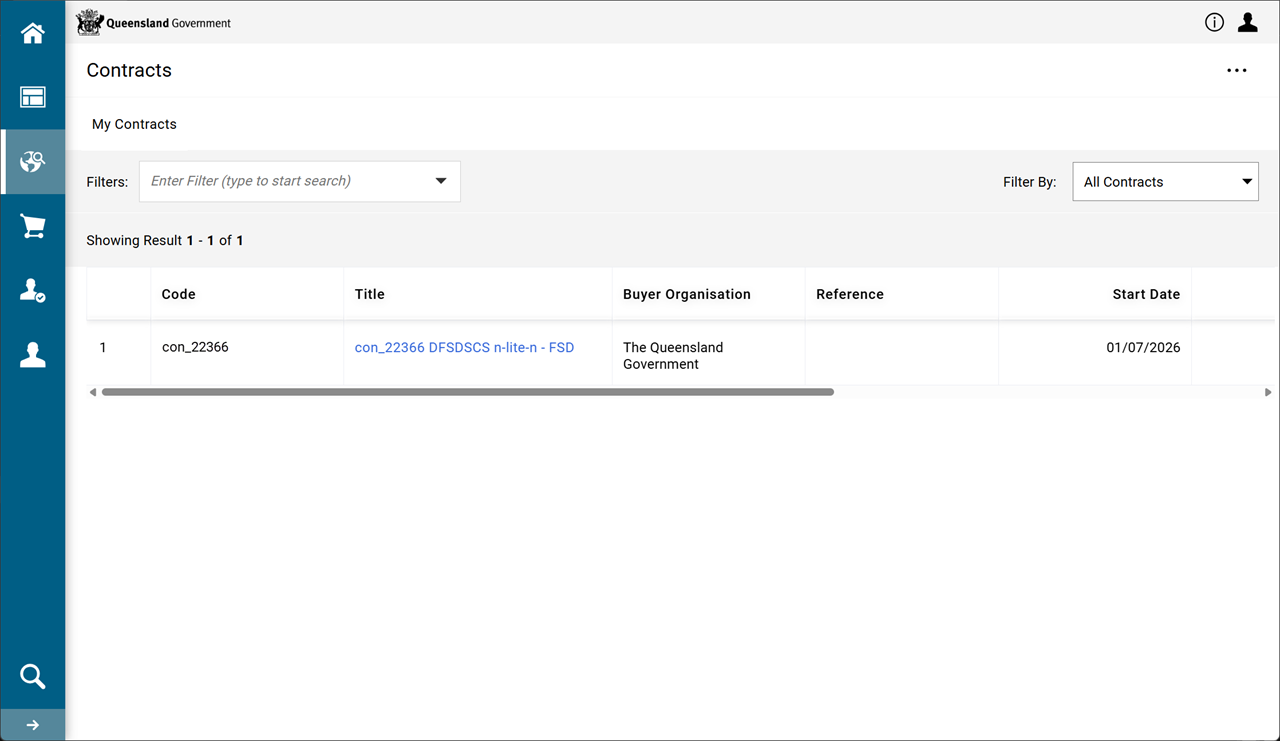Open contract con_22366 DFSDSCS n-lite-n link
Screen dimensions: 1280x741
point(464,347)
